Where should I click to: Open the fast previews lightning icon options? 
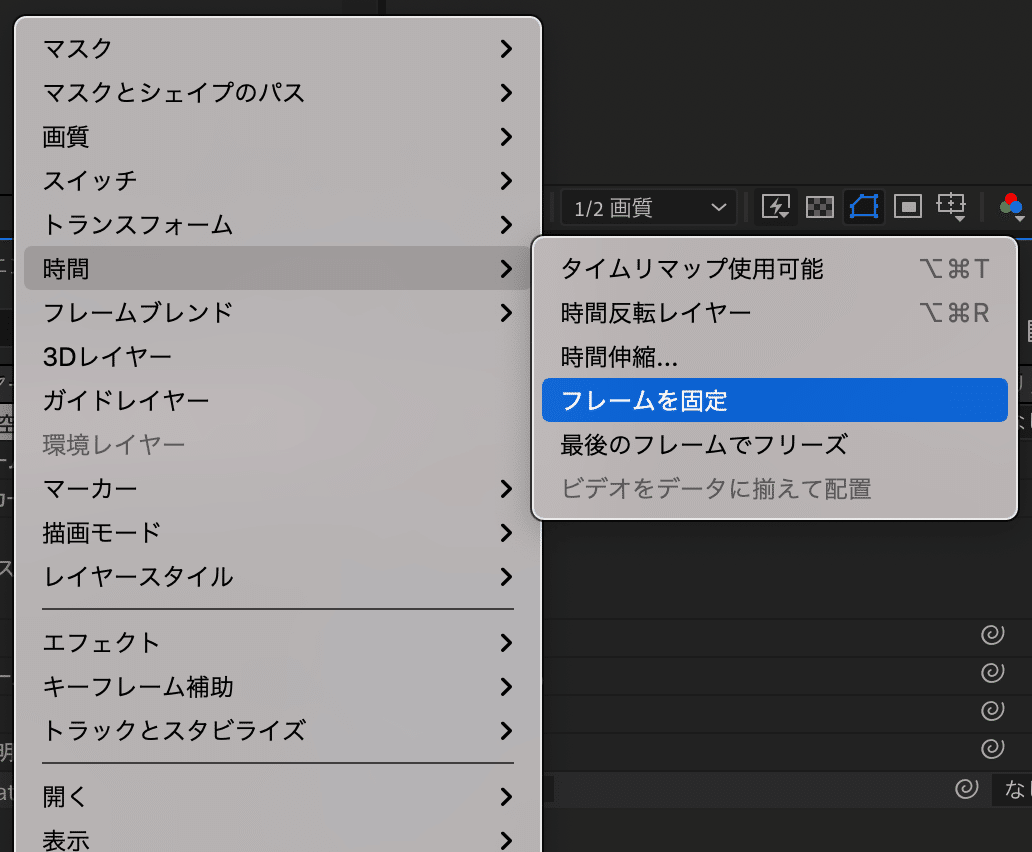click(x=775, y=207)
